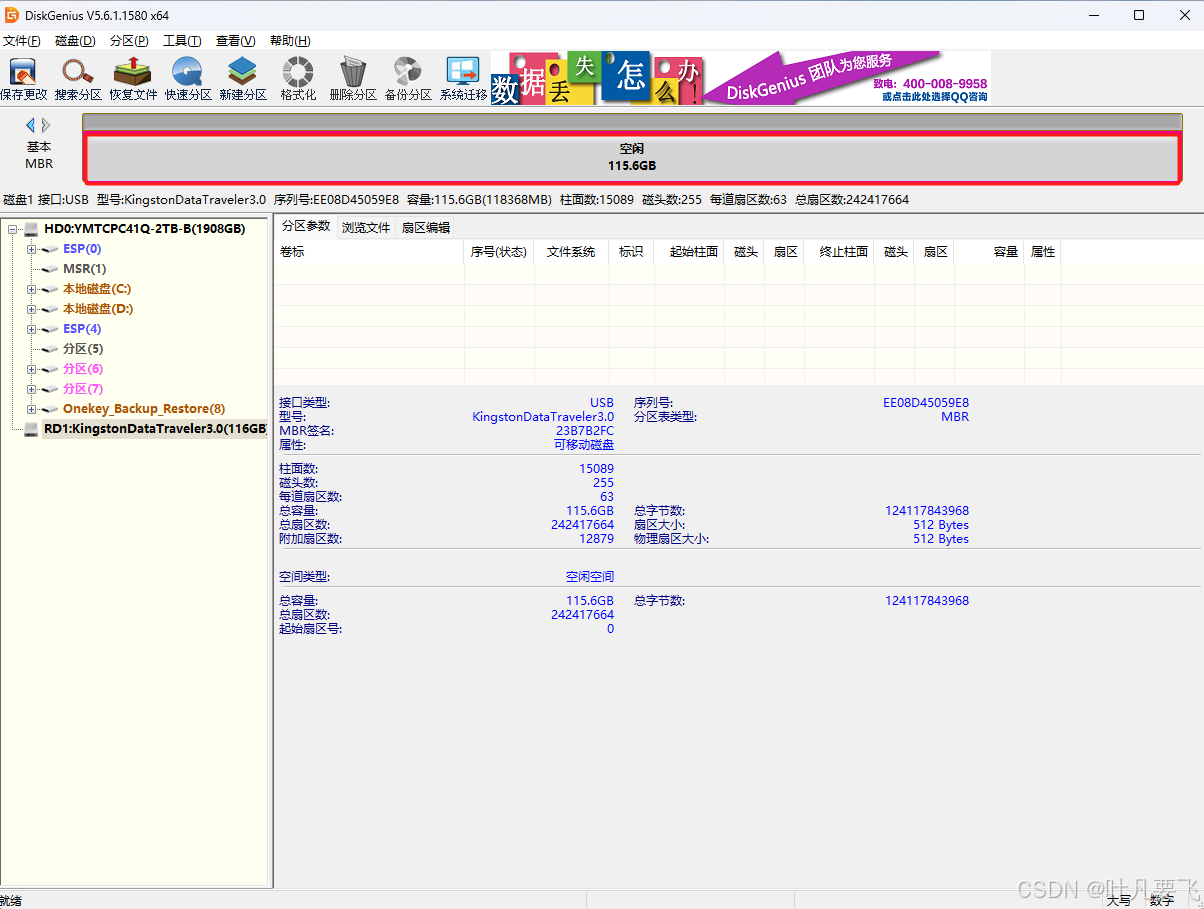
Task: Select RD1:KingstonDataTraveler3.0 in disk tree
Action: [155, 429]
